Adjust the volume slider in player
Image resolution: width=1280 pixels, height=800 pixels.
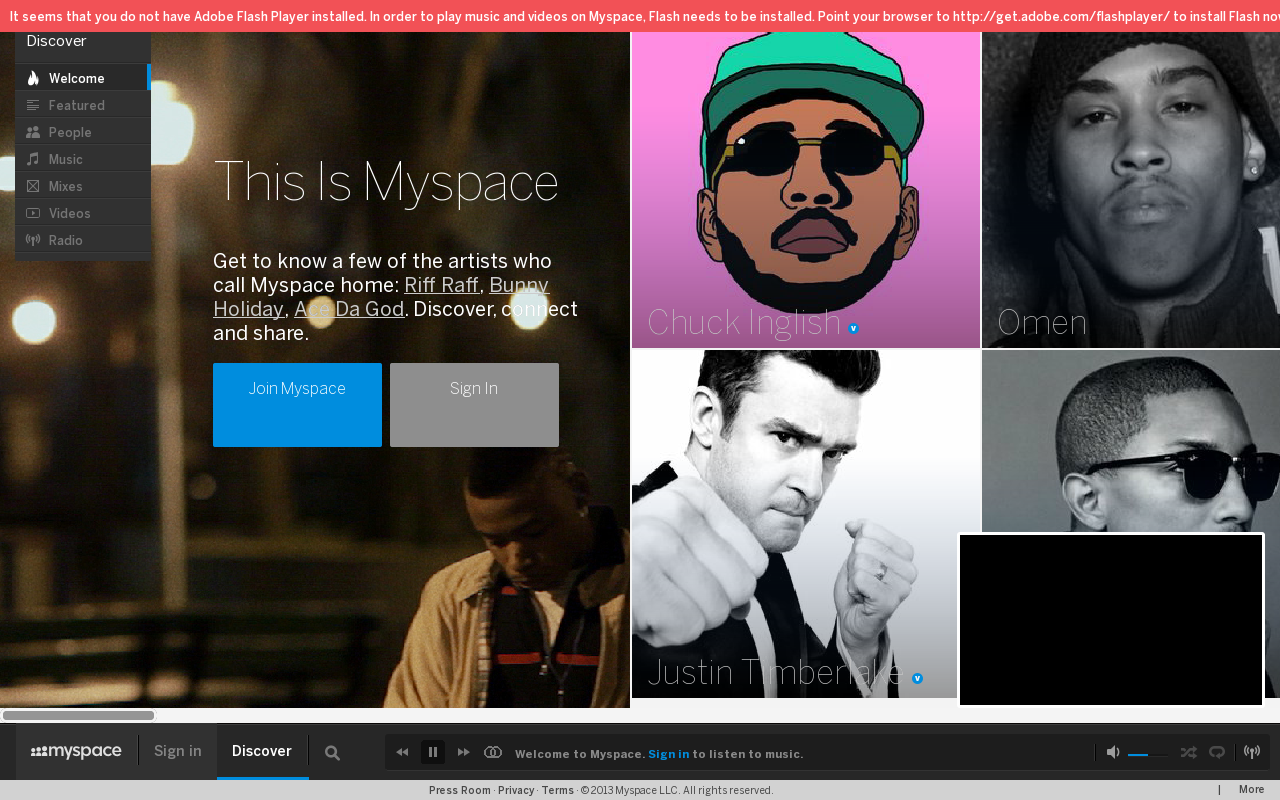pos(1148,755)
